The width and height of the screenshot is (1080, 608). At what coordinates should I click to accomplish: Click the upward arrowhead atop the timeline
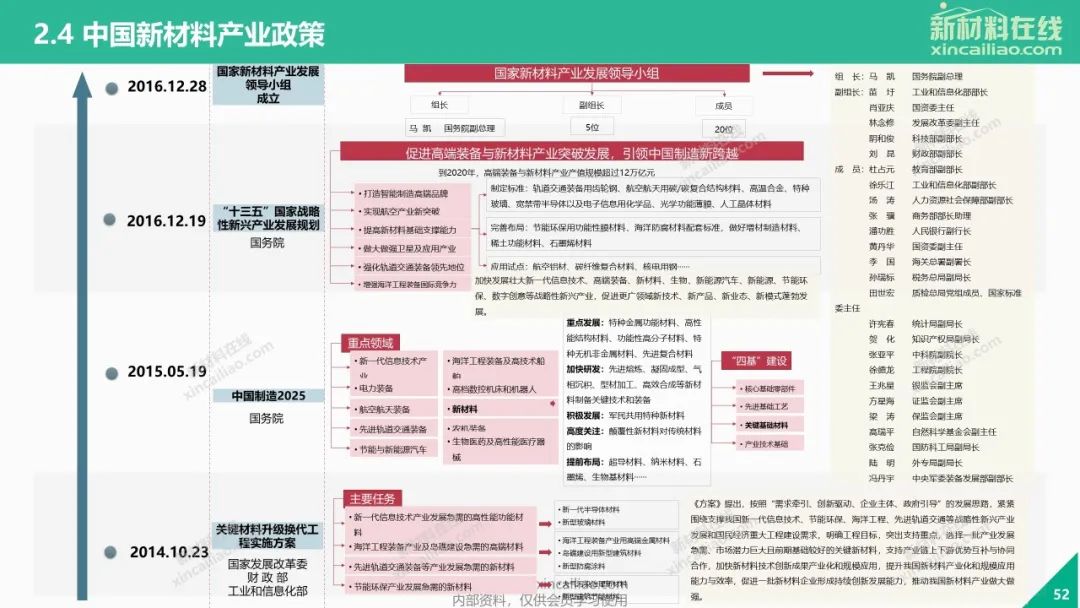(81, 82)
